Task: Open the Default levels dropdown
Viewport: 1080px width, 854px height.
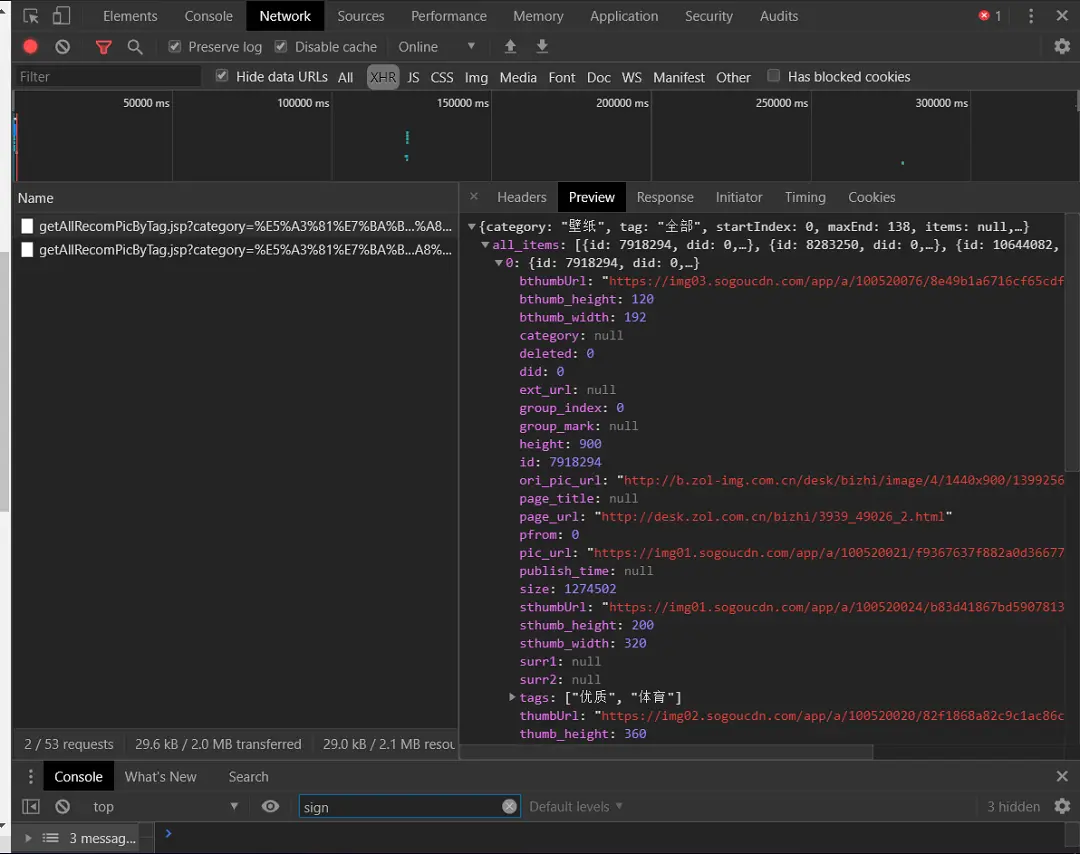Action: 575,806
